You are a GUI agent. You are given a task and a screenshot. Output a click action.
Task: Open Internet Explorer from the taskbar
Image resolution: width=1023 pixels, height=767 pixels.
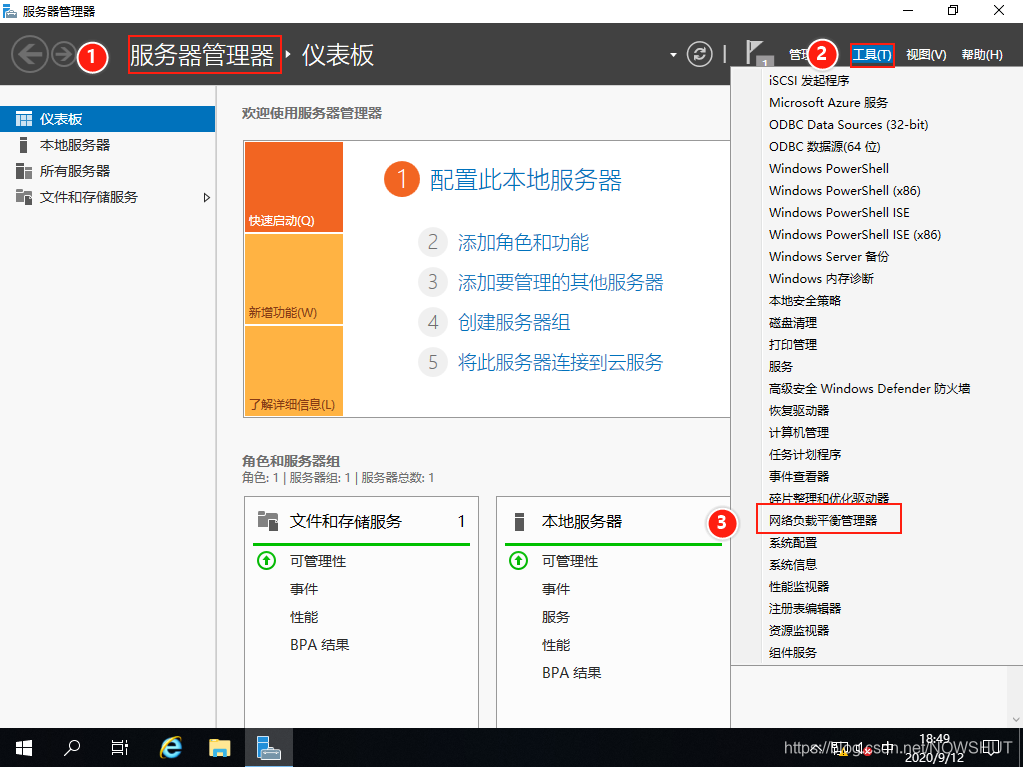(171, 747)
